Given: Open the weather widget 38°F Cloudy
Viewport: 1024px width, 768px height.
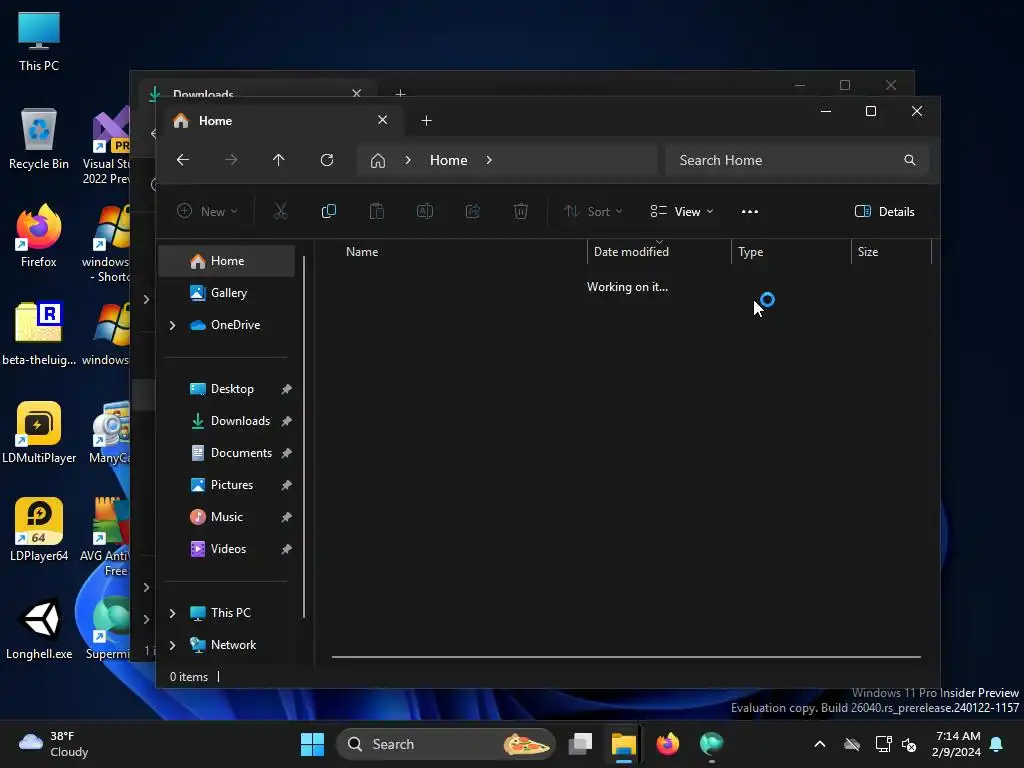Looking at the screenshot, I should click(54, 744).
